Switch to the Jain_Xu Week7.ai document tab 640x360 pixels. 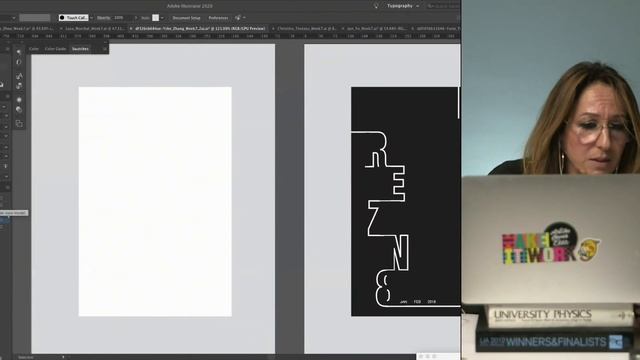tap(376, 29)
